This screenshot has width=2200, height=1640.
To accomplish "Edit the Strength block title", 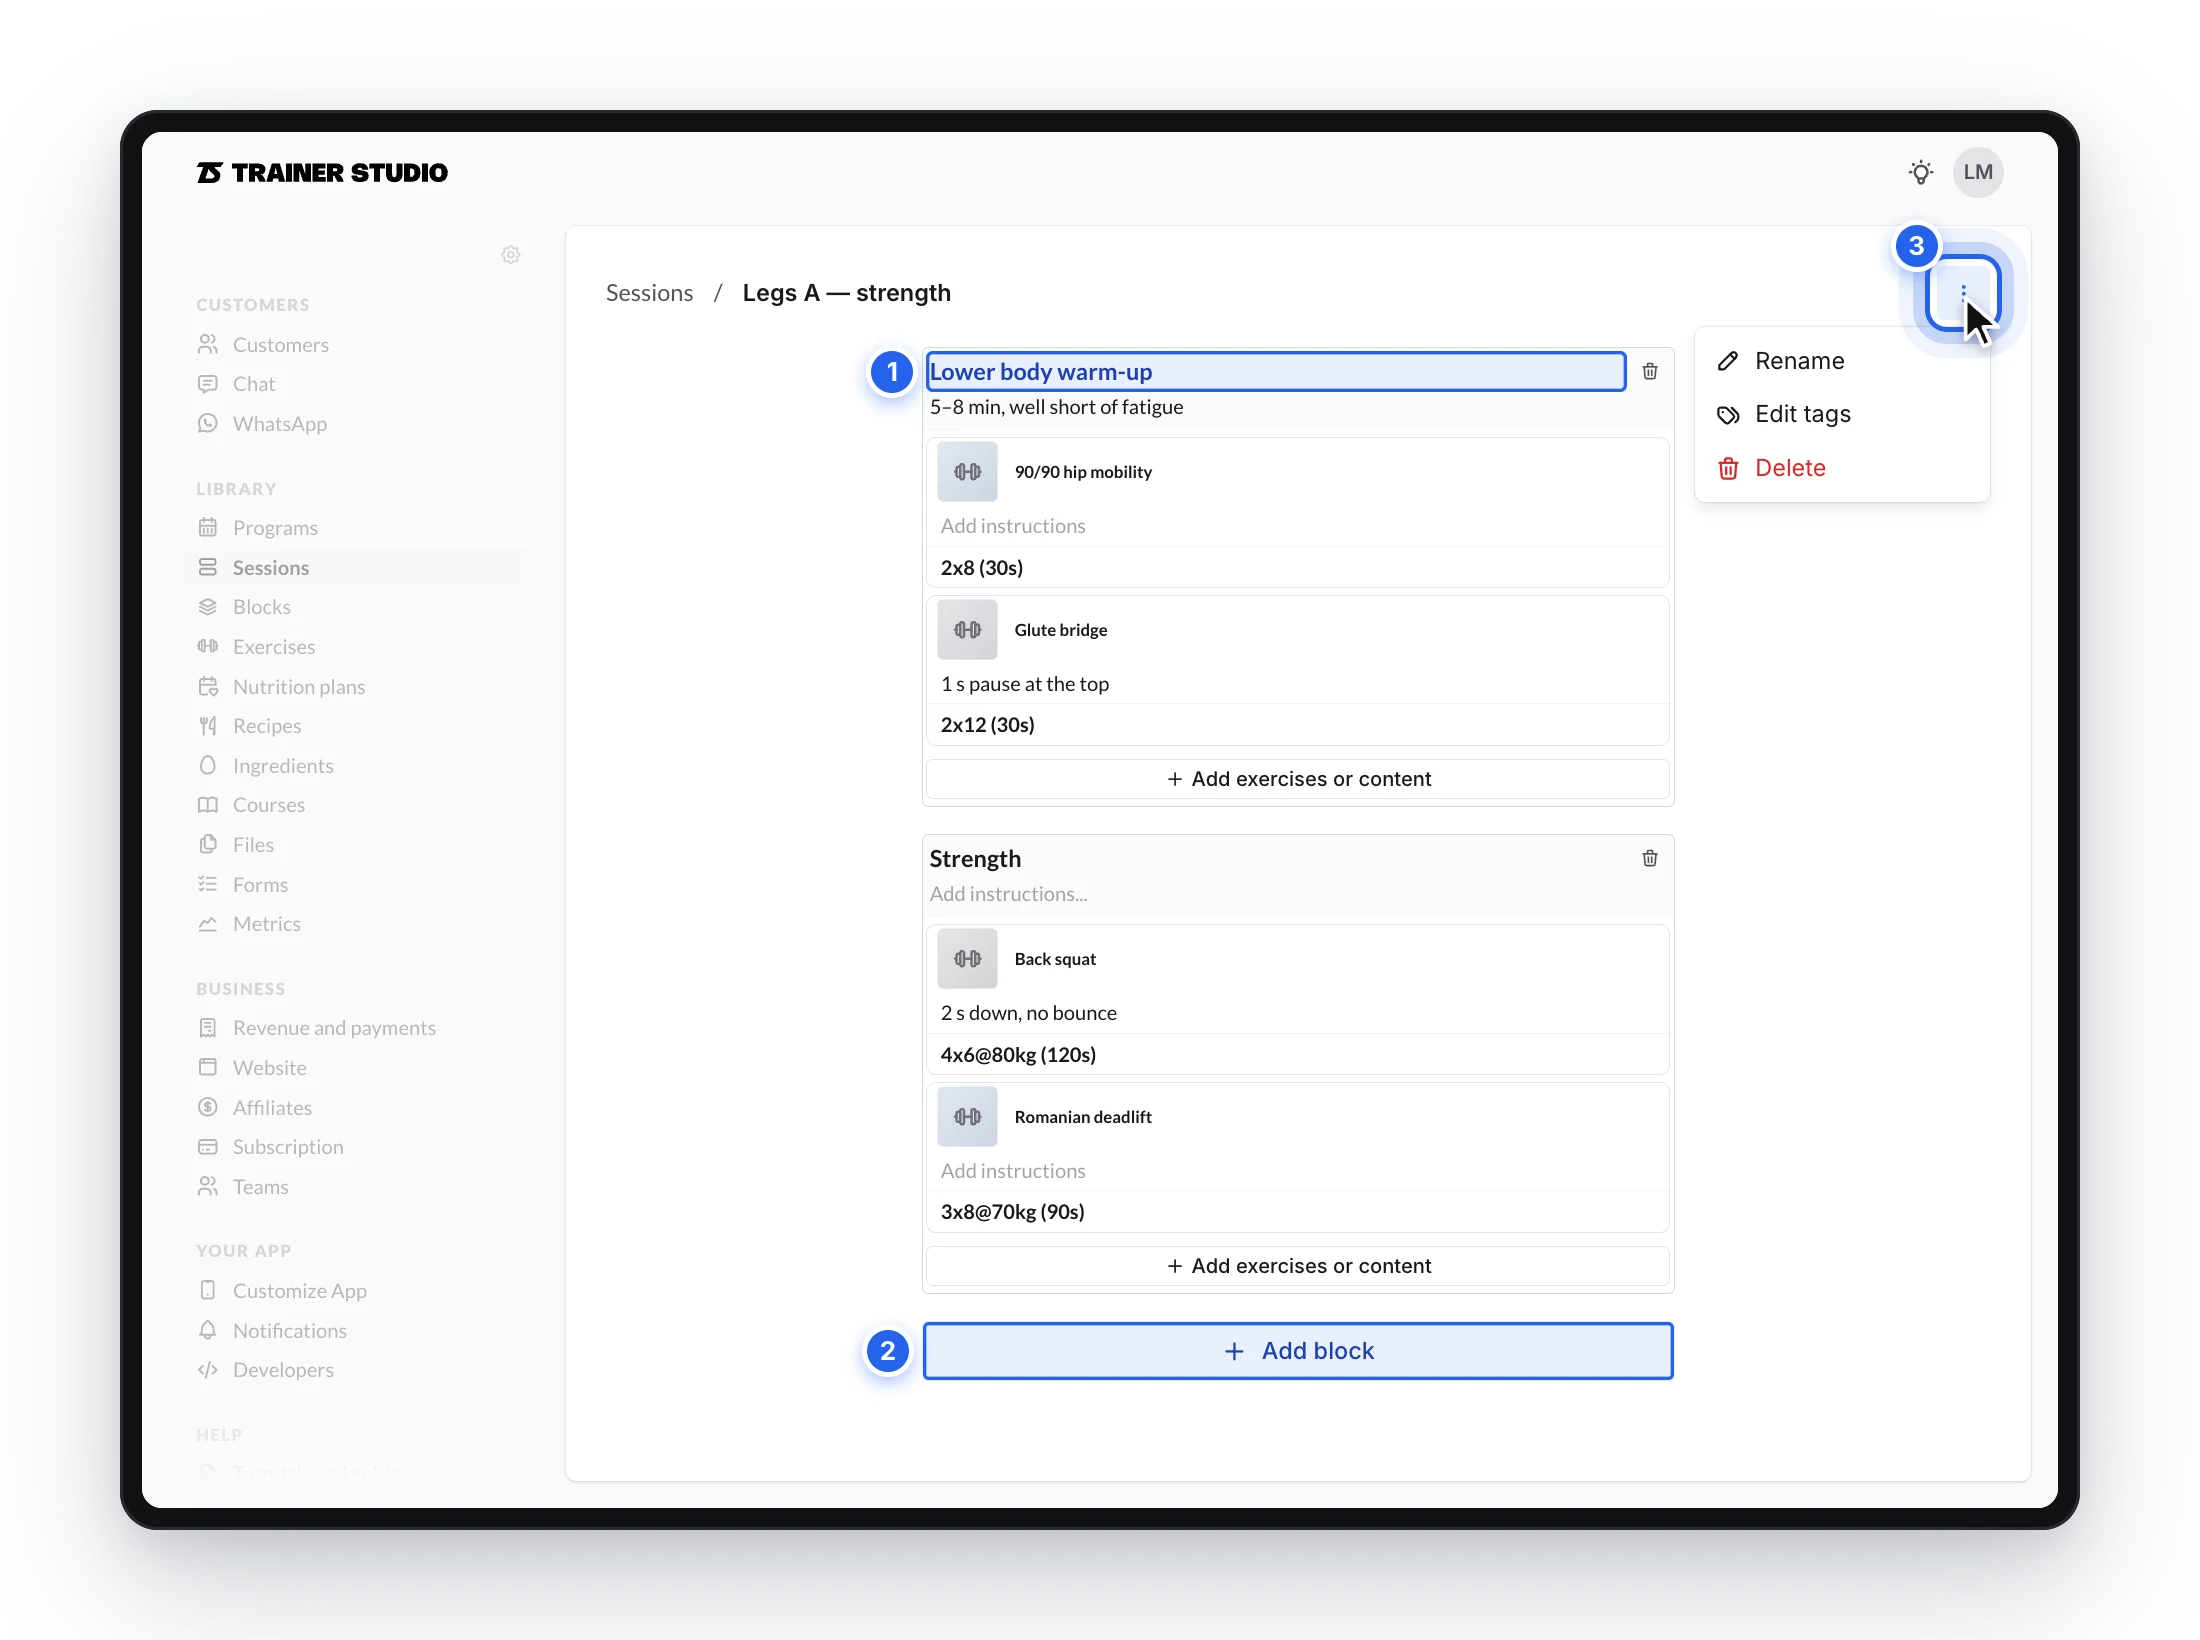I will click(975, 859).
